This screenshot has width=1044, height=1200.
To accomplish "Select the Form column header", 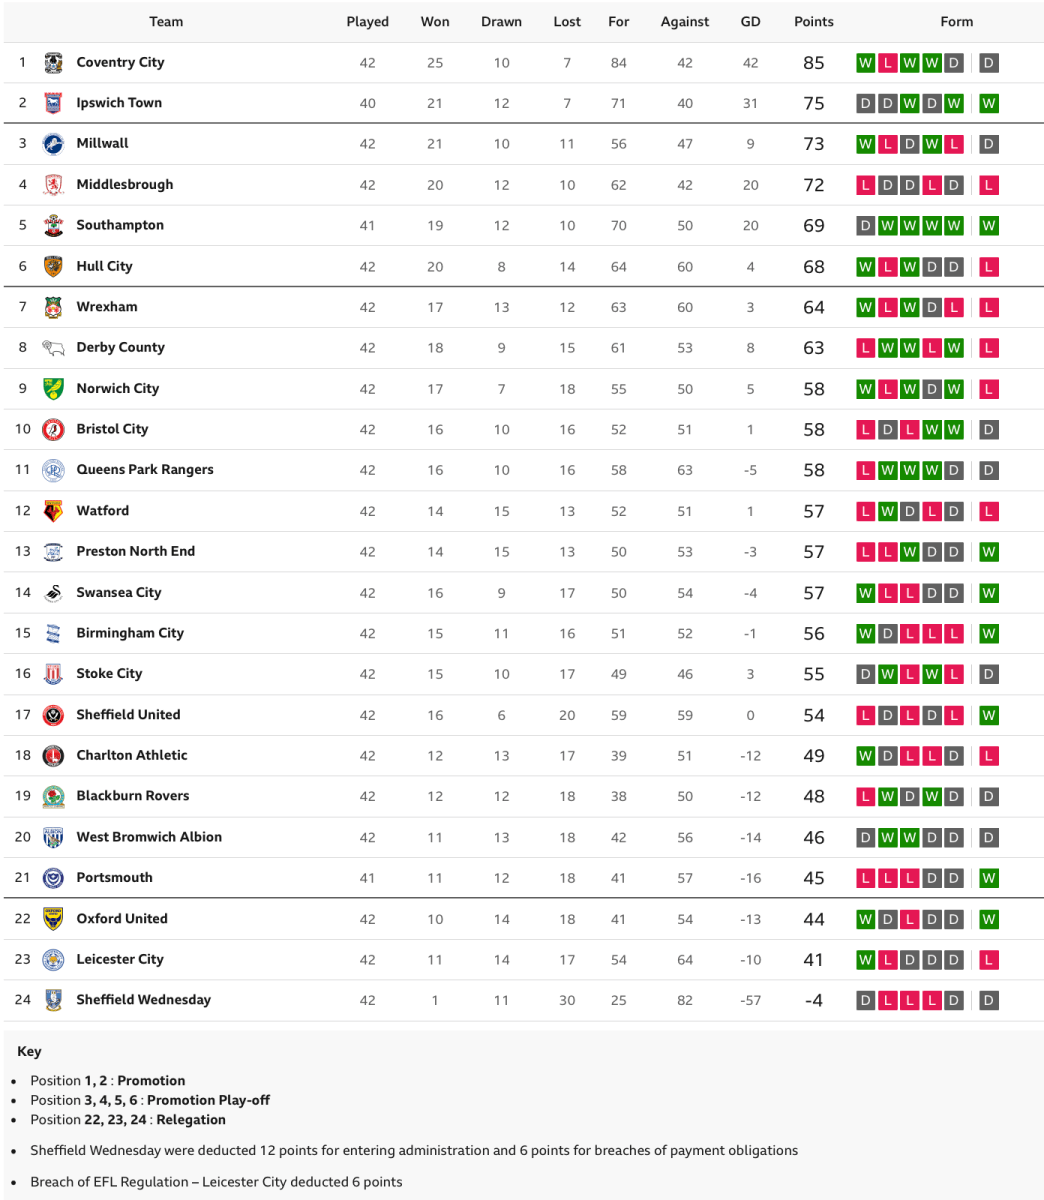I will click(x=956, y=21).
